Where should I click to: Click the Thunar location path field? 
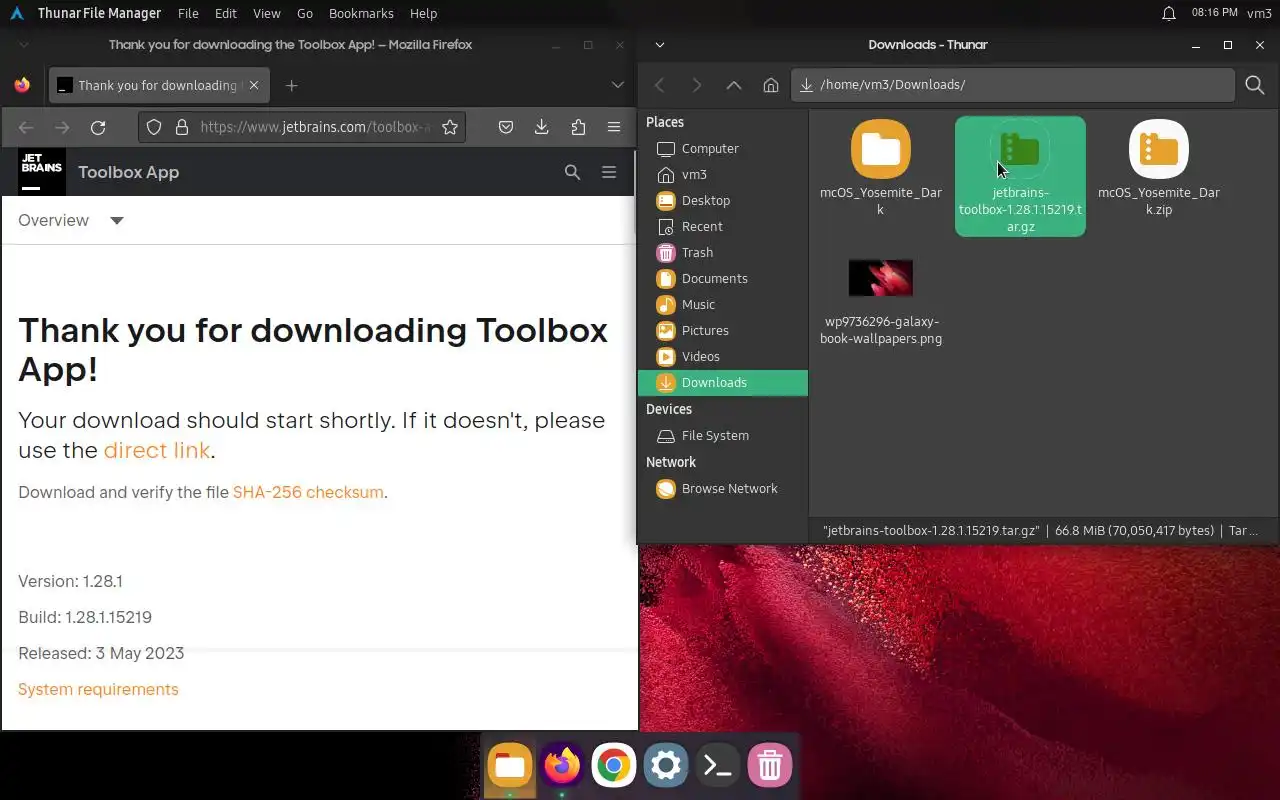tap(1012, 85)
